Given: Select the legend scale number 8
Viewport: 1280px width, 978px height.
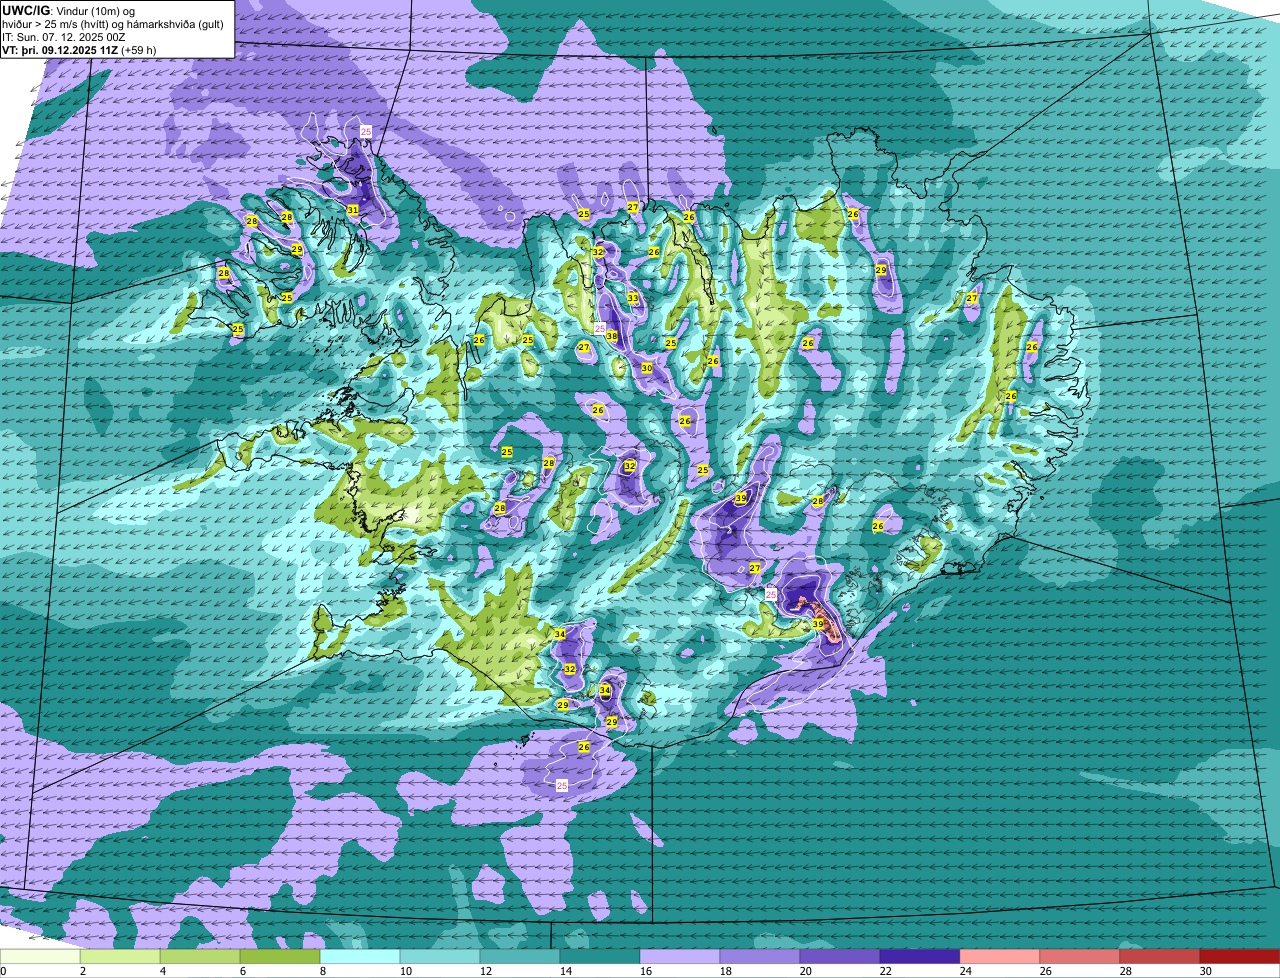Looking at the screenshot, I should [322, 971].
